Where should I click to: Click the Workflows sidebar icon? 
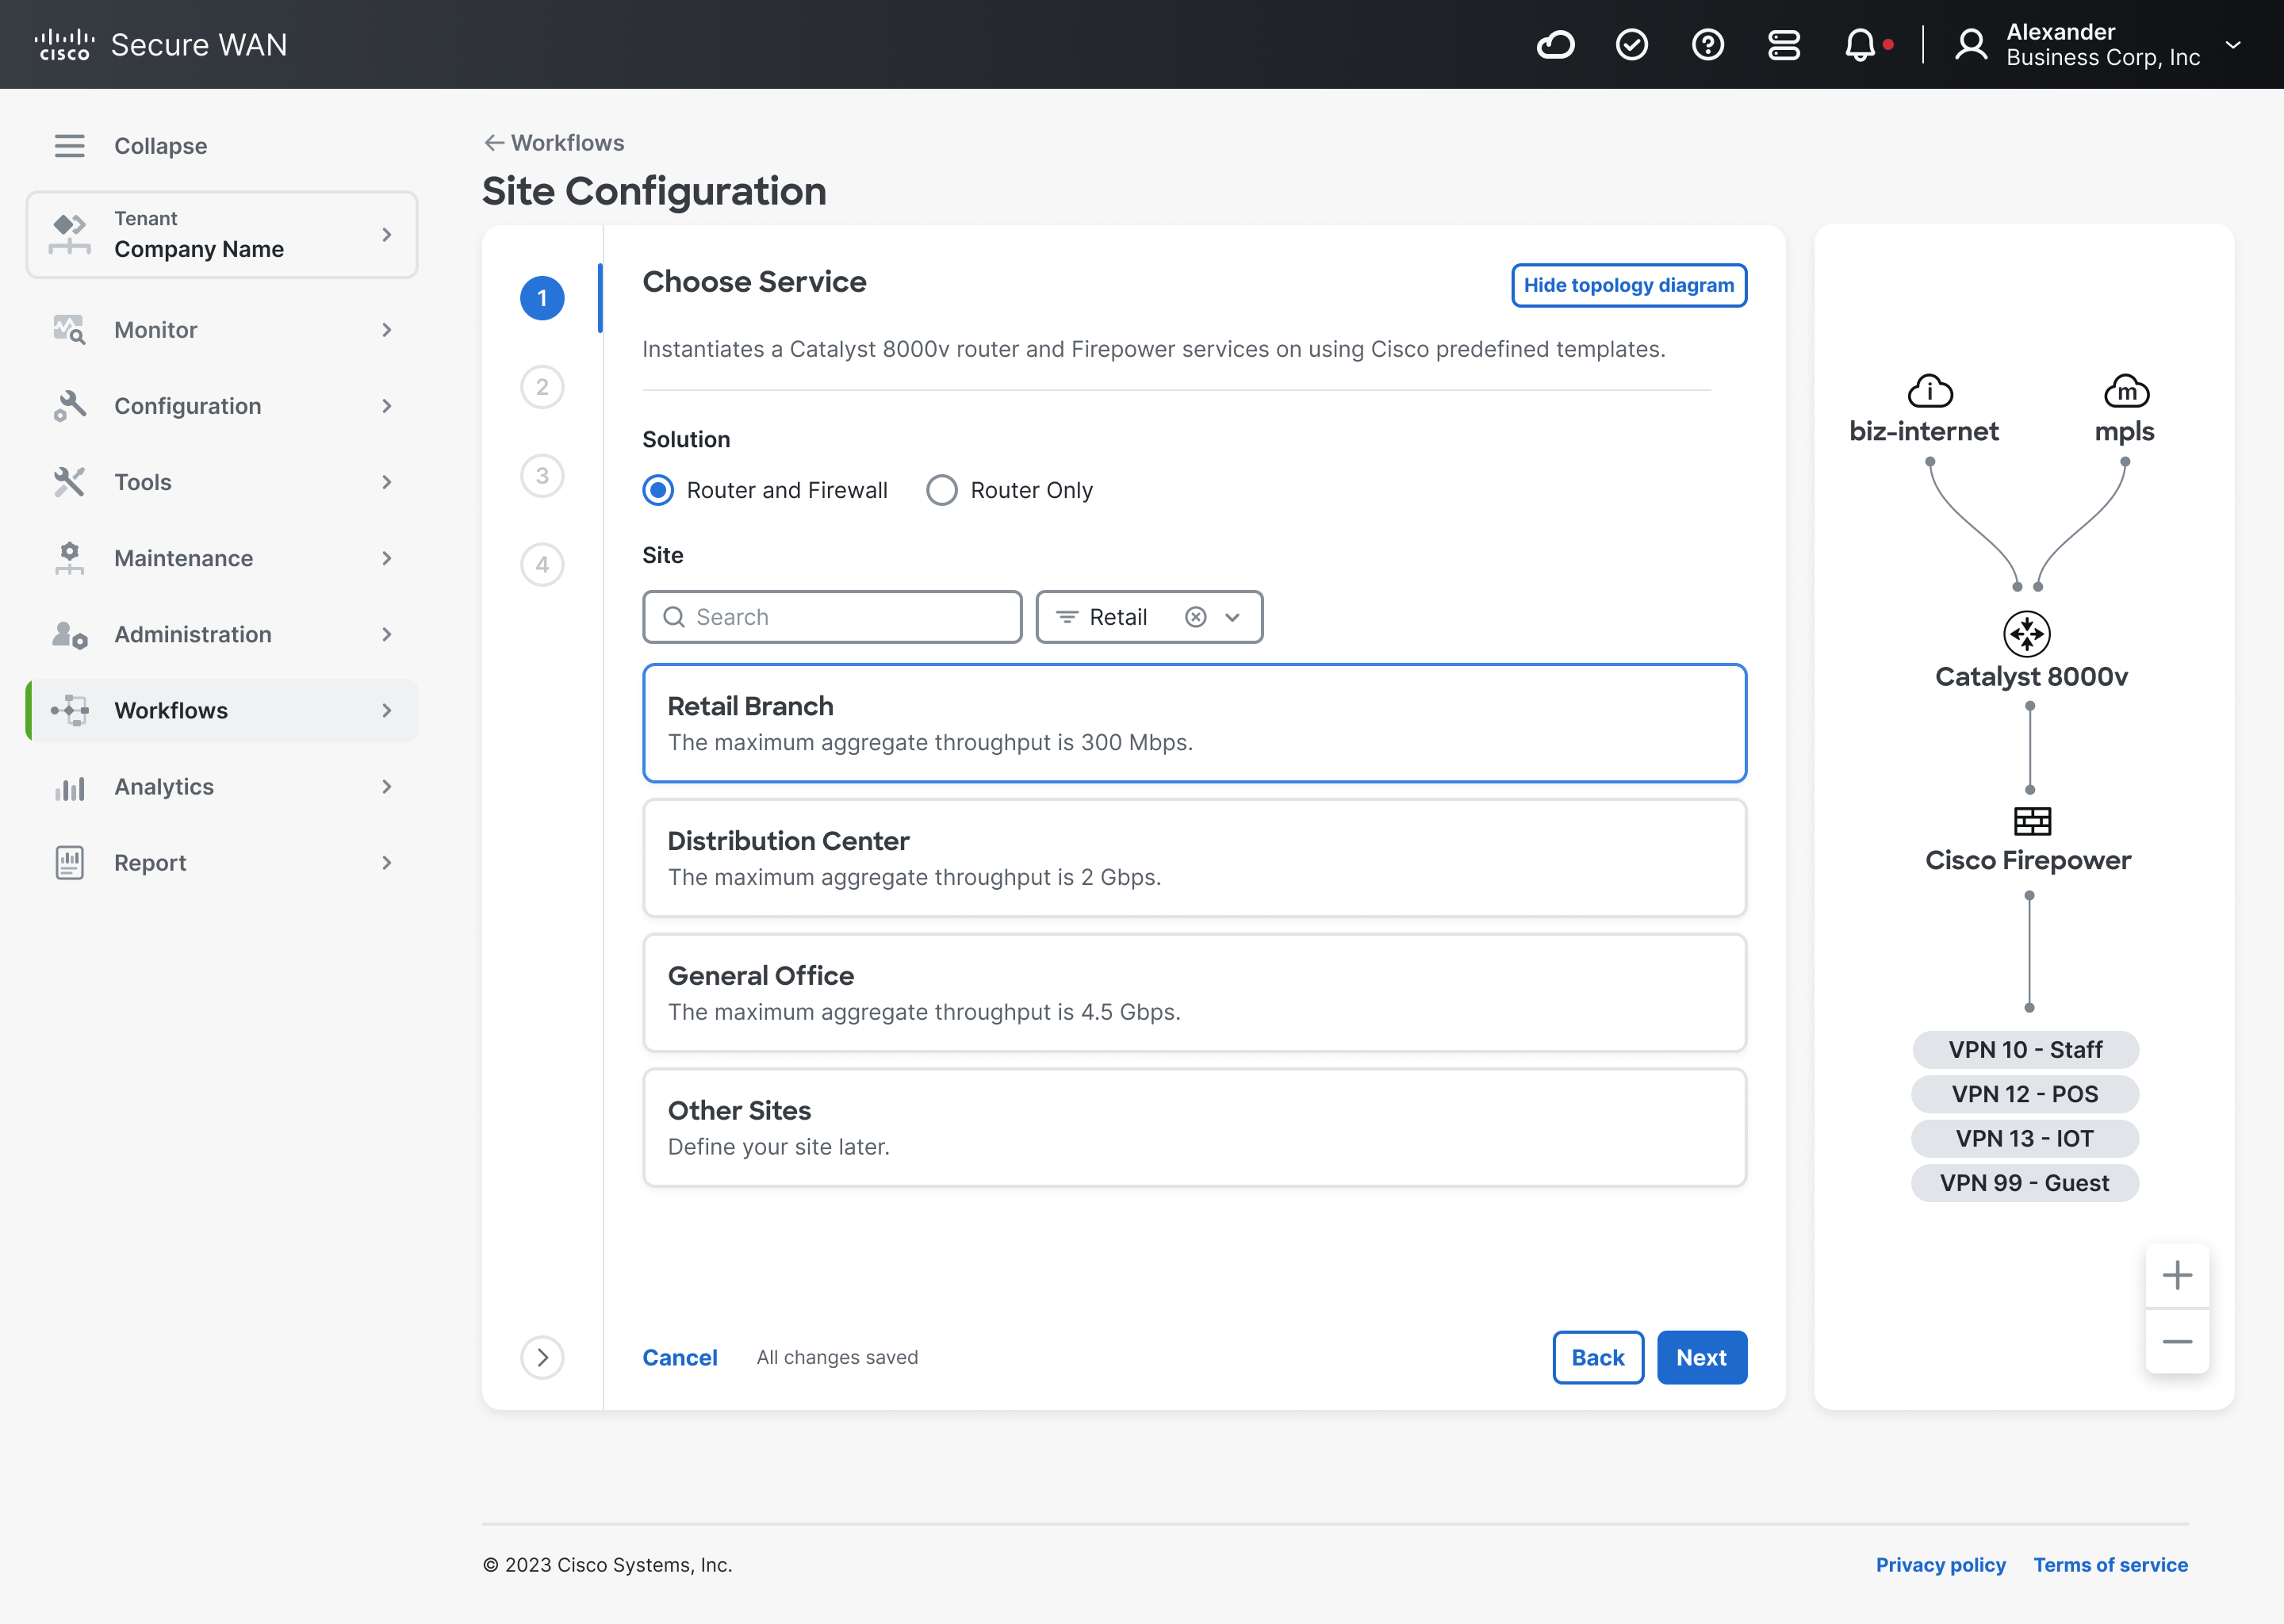coord(69,710)
